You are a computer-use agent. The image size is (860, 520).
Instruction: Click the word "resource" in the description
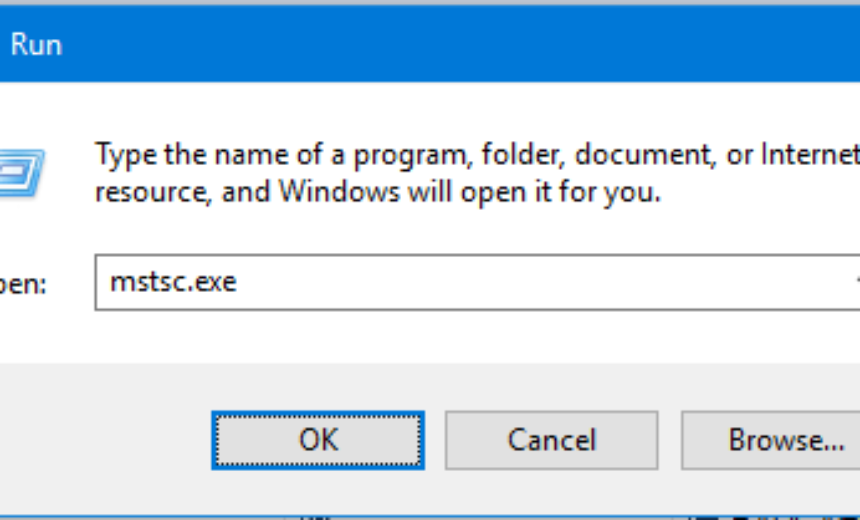pos(148,191)
